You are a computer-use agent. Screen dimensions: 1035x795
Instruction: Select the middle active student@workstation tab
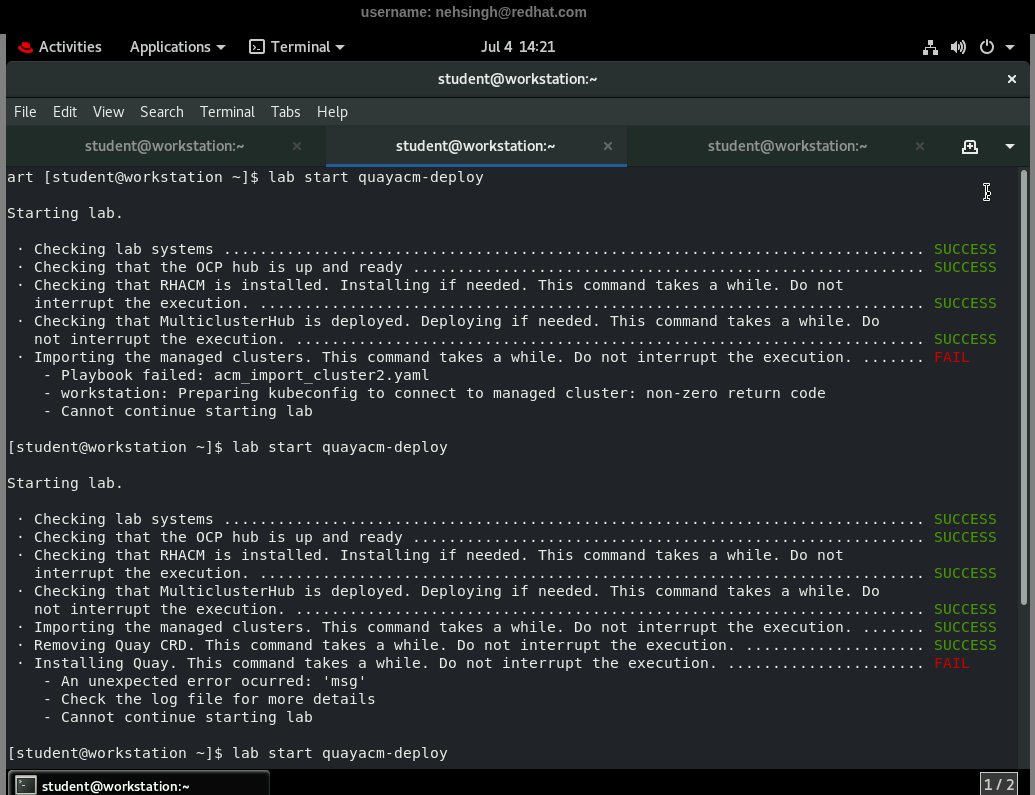(x=475, y=146)
